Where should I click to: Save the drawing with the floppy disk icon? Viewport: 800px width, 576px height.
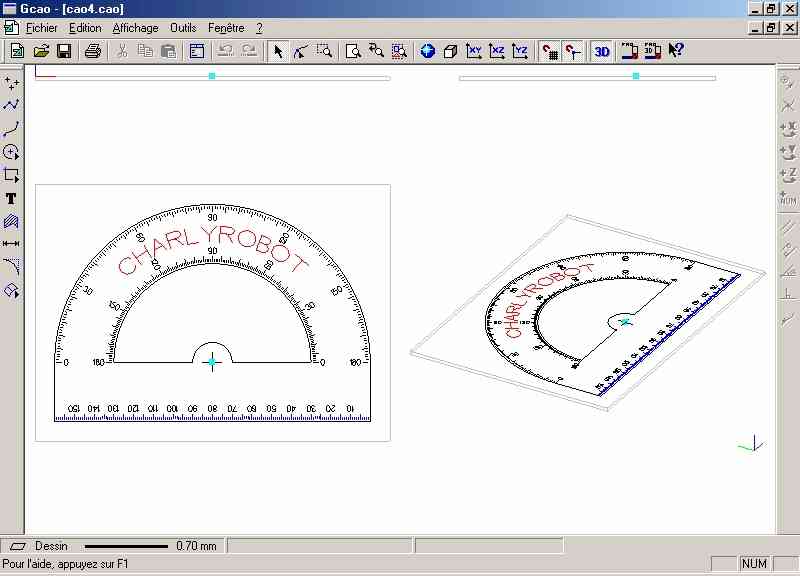(x=64, y=51)
